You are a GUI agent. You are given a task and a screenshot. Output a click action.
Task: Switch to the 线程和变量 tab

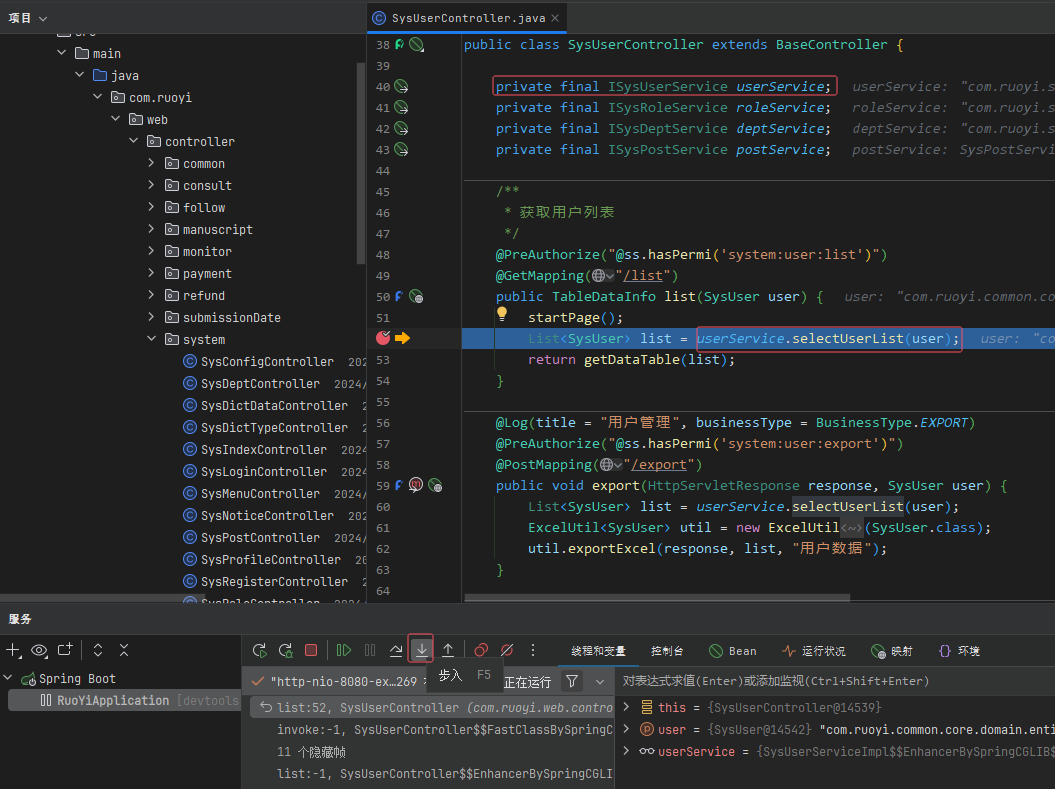coord(598,651)
